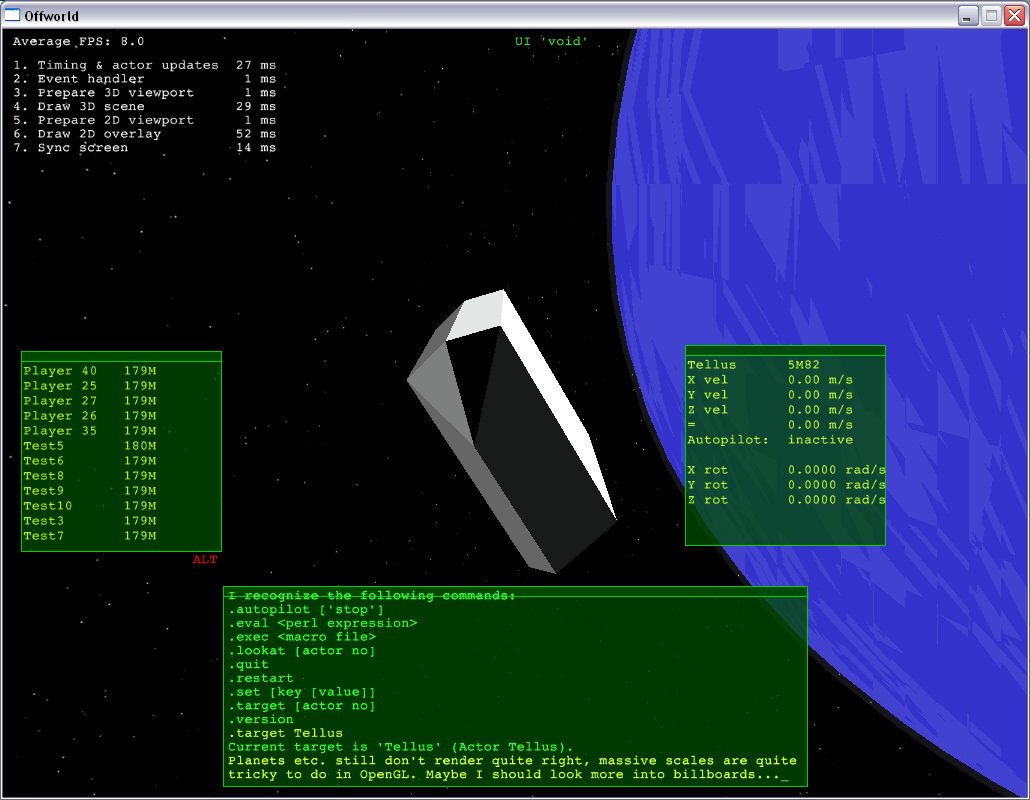
Task: Click the 'Average FPS: 8.0' readout
Action: tap(78, 41)
